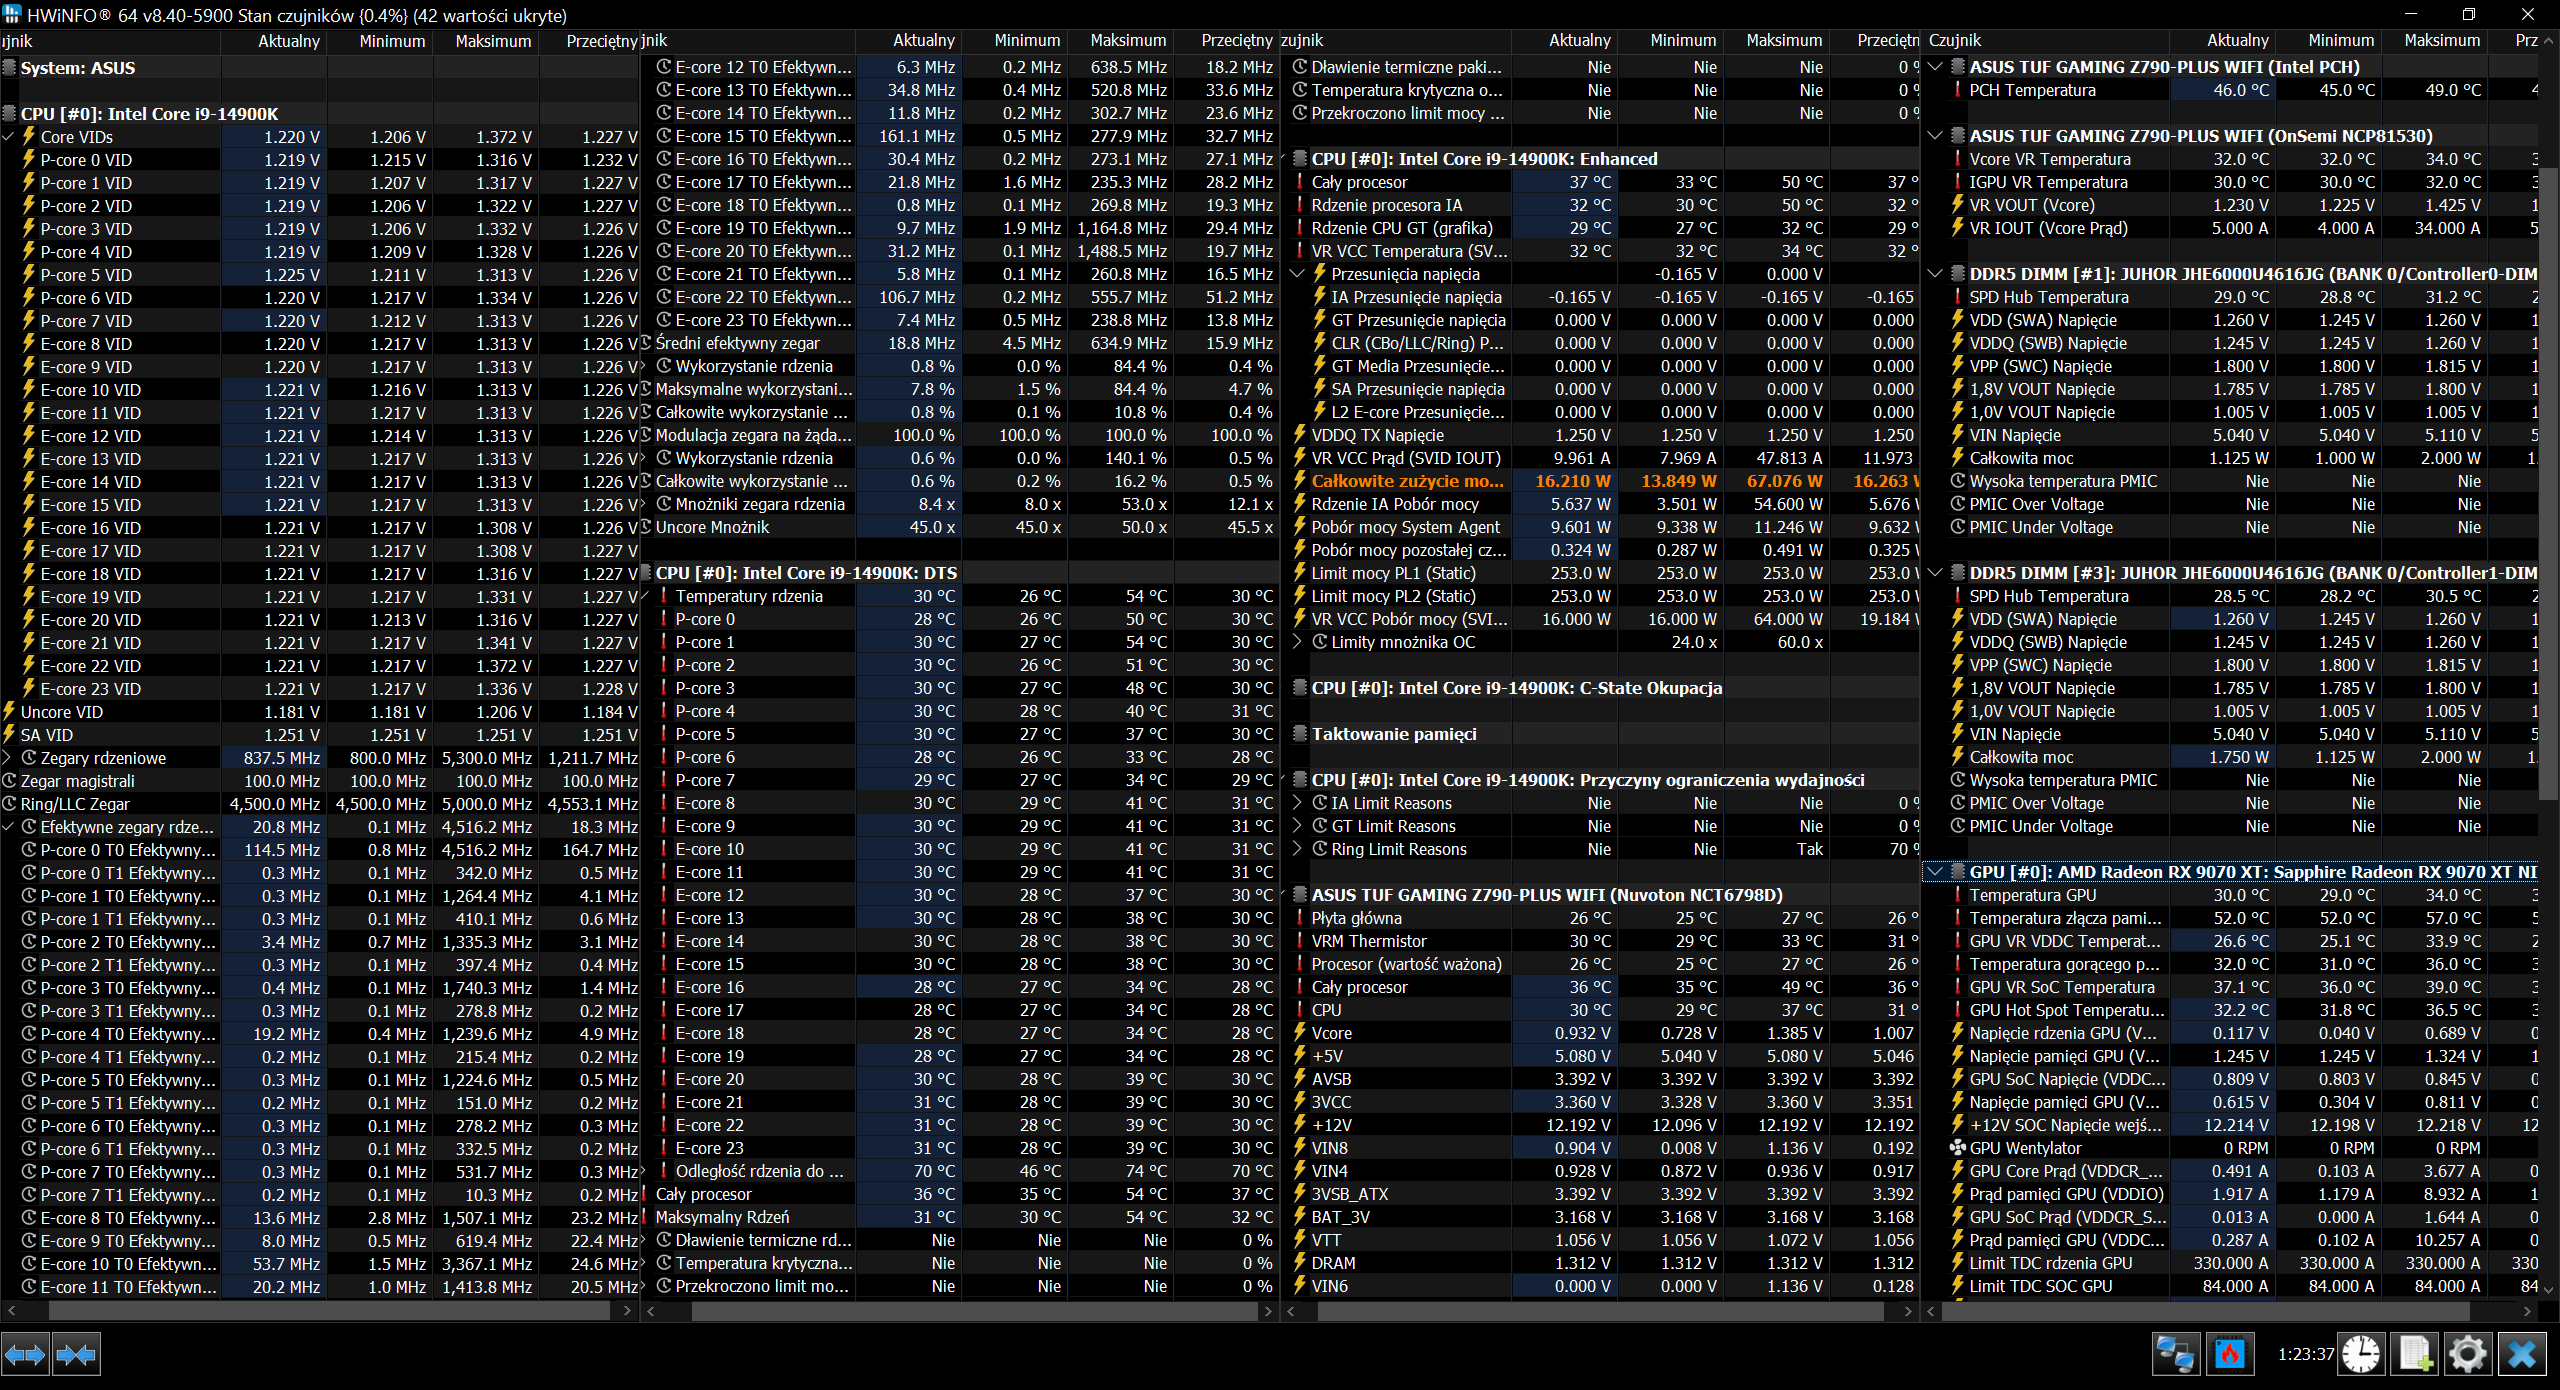Viewport: 2560px width, 1390px height.
Task: Click the Maksimum column header in first panel
Action: 492,41
